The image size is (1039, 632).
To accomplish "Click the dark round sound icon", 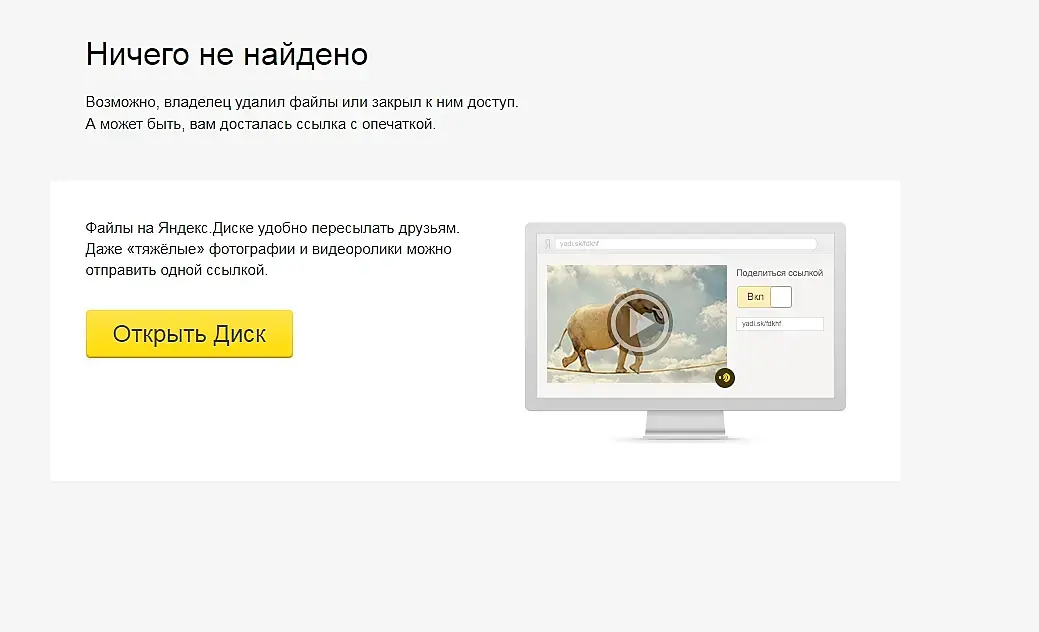I will (x=725, y=378).
